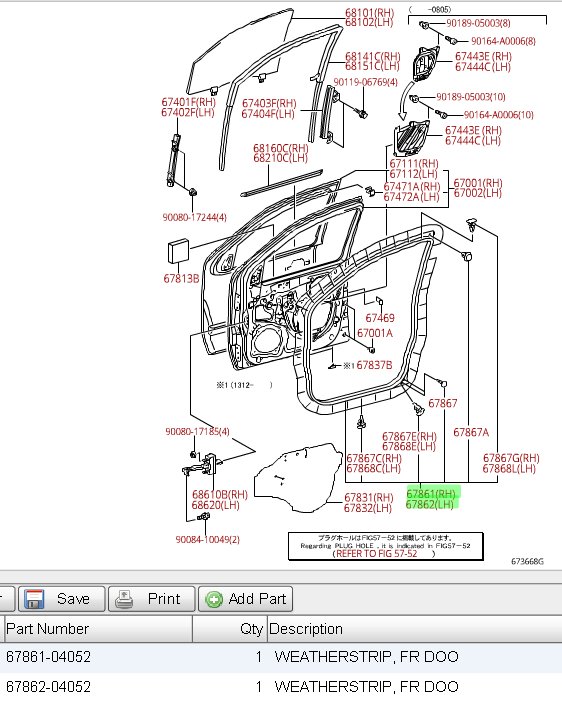
Task: Click diagram label 67472A(LH)
Action: (411, 197)
